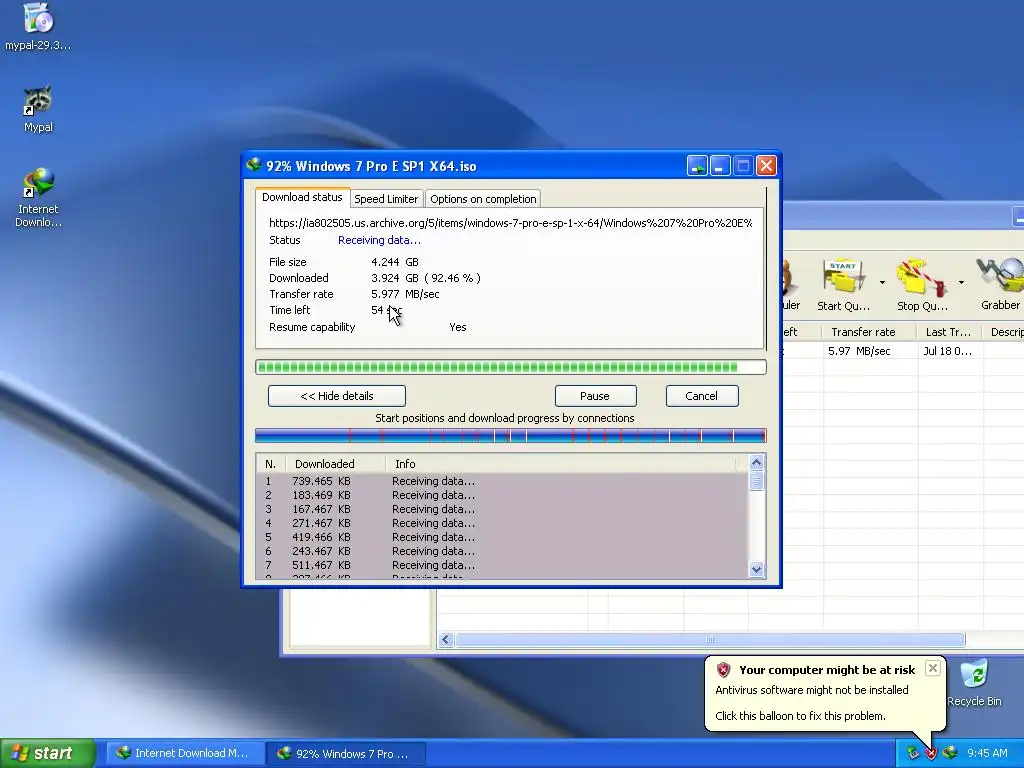Click the 4.244 GB file size value
Screen dimensions: 1024x768
[x=394, y=262]
